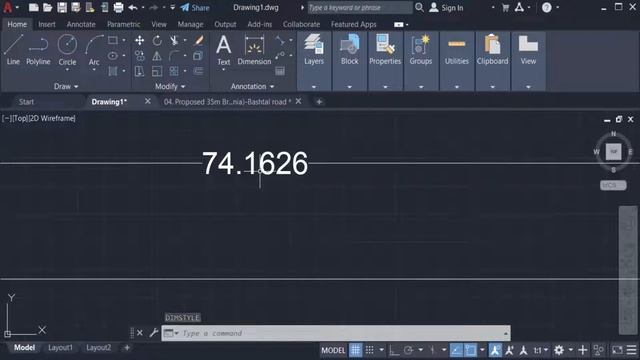Switch to the Output ribbon tab
Viewport: 640px width, 360px height.
[x=225, y=24]
